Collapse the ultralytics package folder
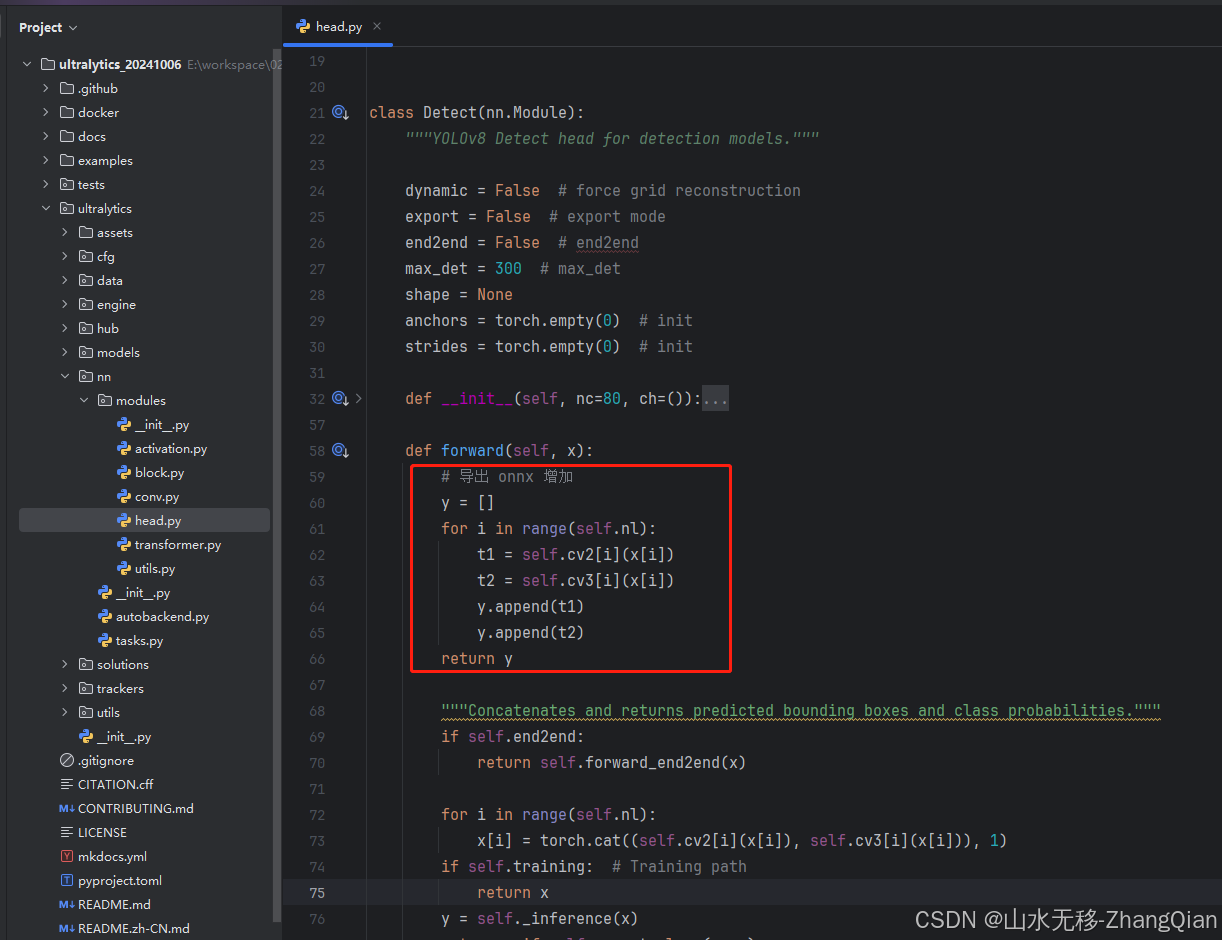 pyautogui.click(x=46, y=208)
